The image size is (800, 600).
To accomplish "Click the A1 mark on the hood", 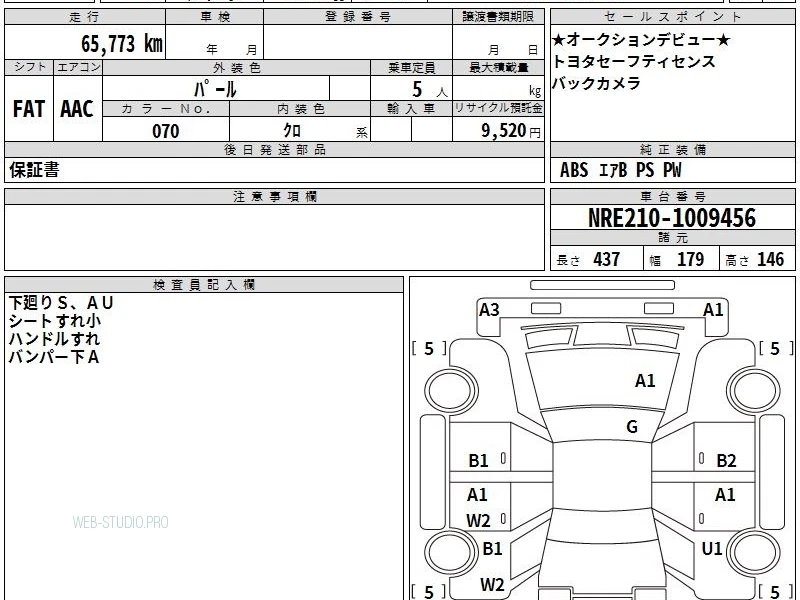I will pyautogui.click(x=645, y=381).
